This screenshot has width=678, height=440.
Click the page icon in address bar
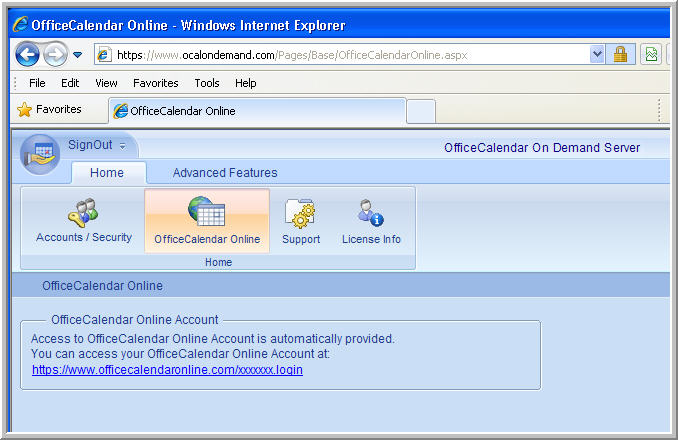point(104,55)
